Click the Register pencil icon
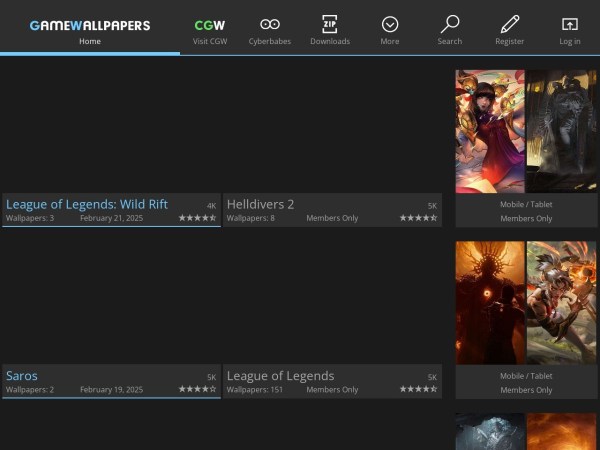600x450 pixels. click(x=510, y=25)
